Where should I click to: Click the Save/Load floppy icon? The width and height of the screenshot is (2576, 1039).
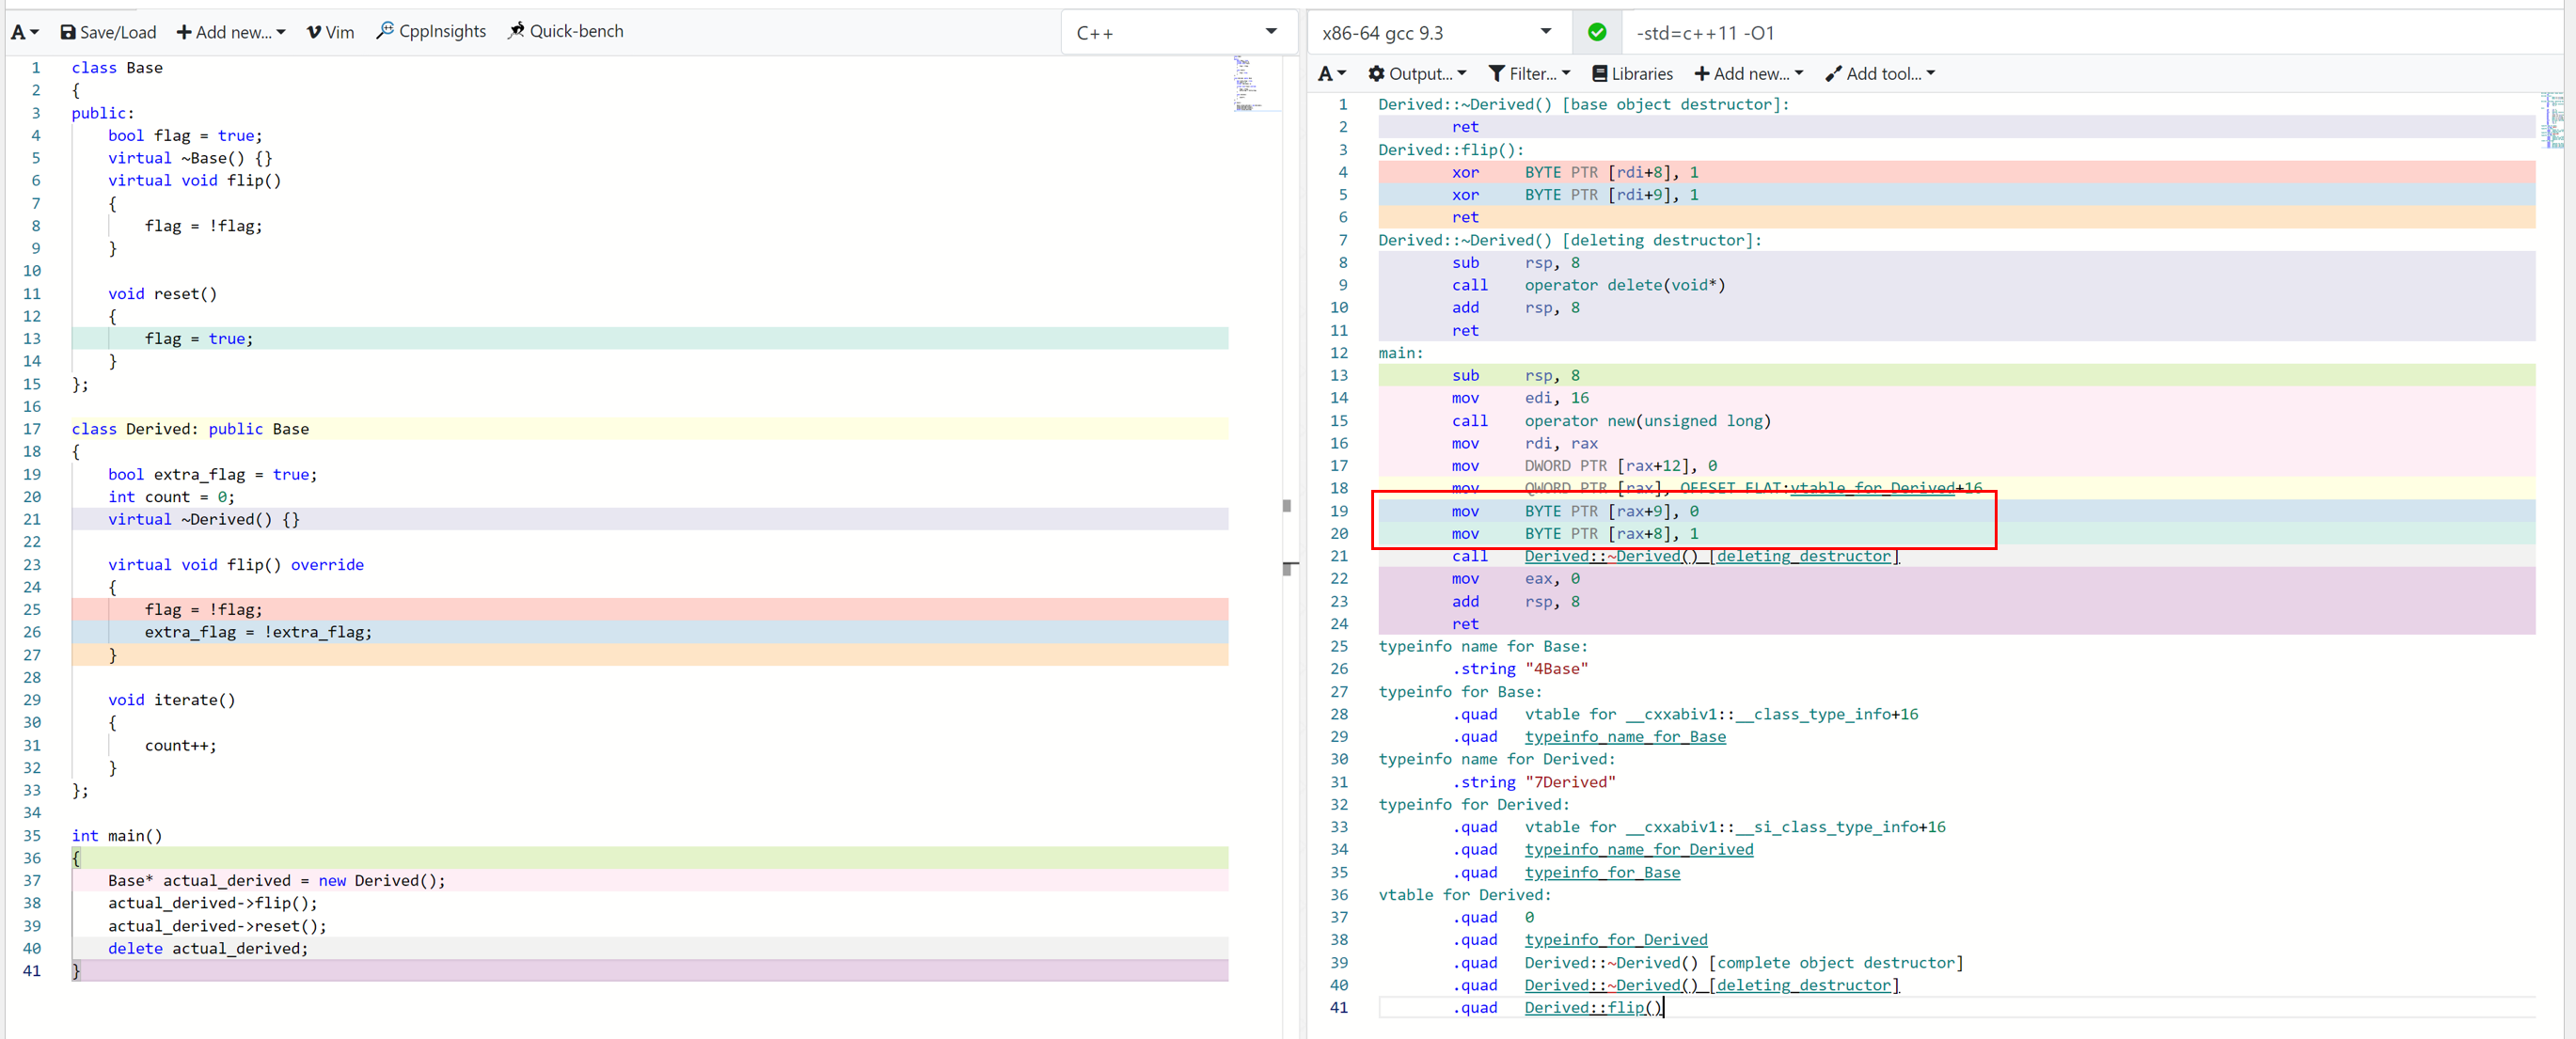pyautogui.click(x=68, y=32)
